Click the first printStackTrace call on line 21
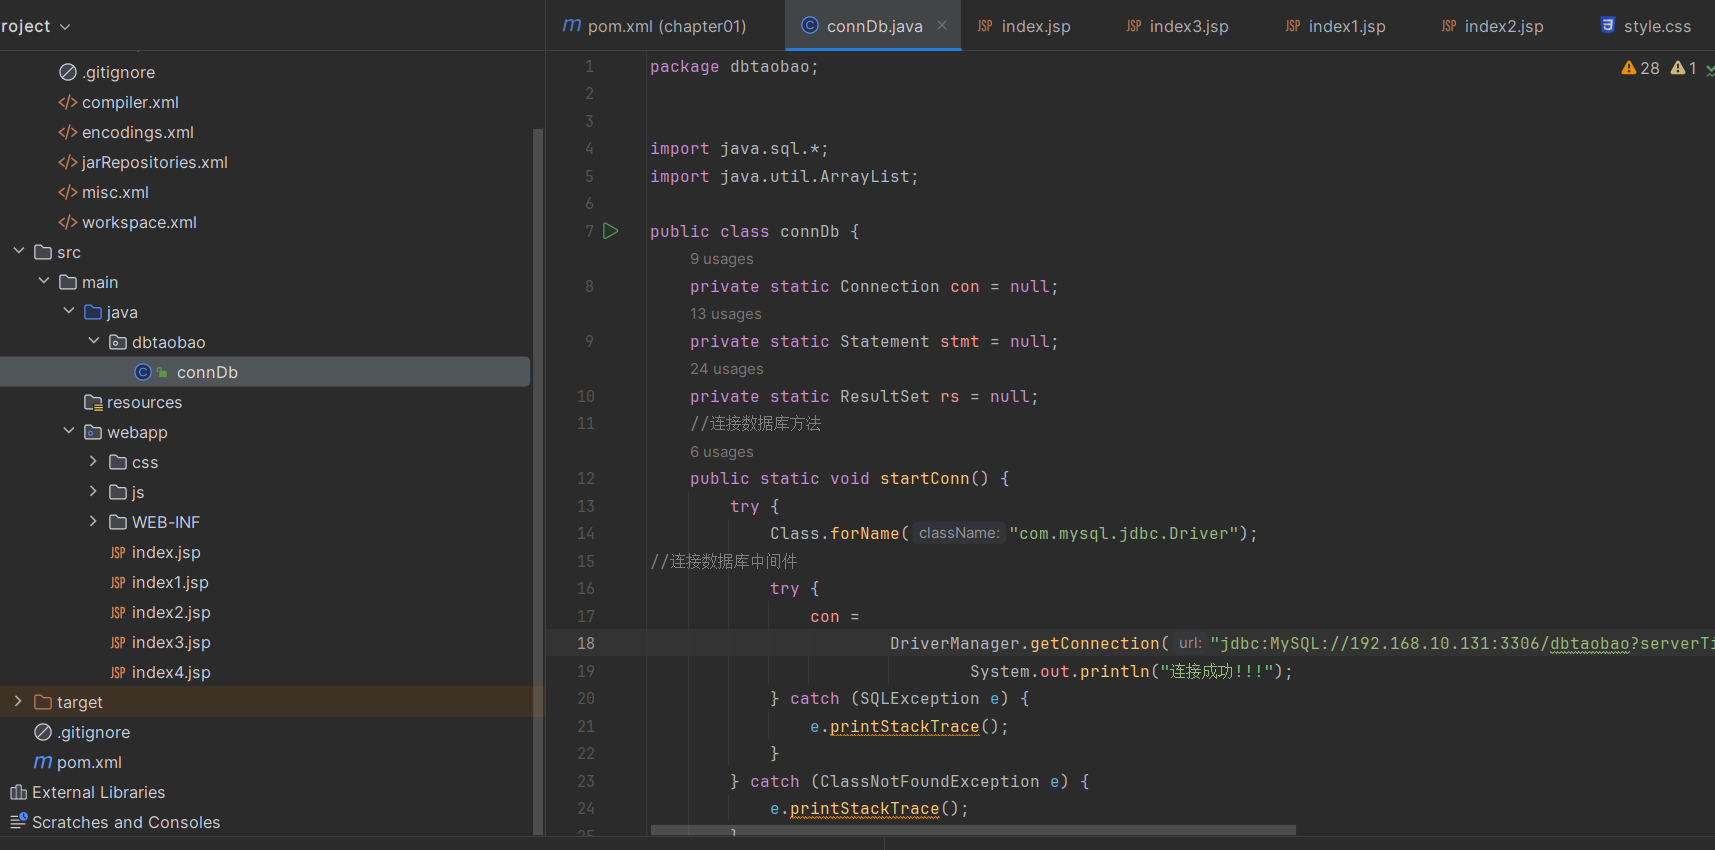 (x=904, y=727)
